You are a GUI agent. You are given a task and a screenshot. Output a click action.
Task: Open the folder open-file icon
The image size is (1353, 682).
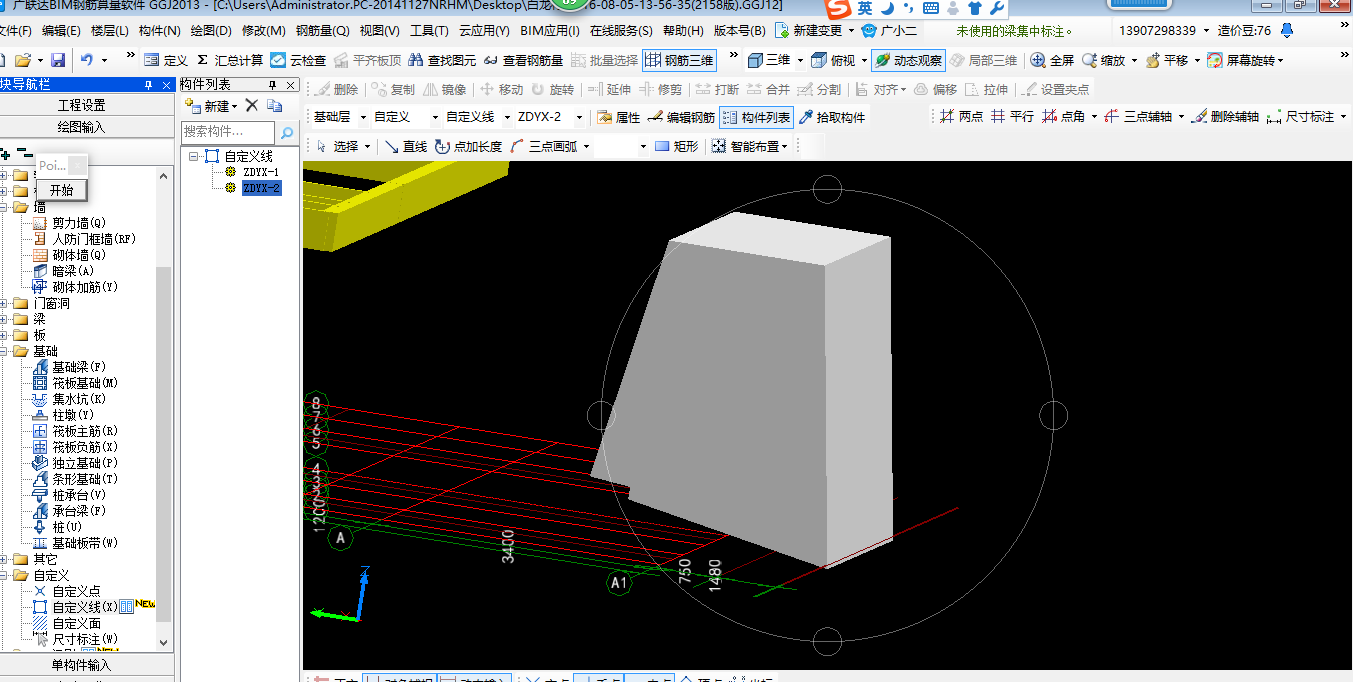[x=23, y=60]
